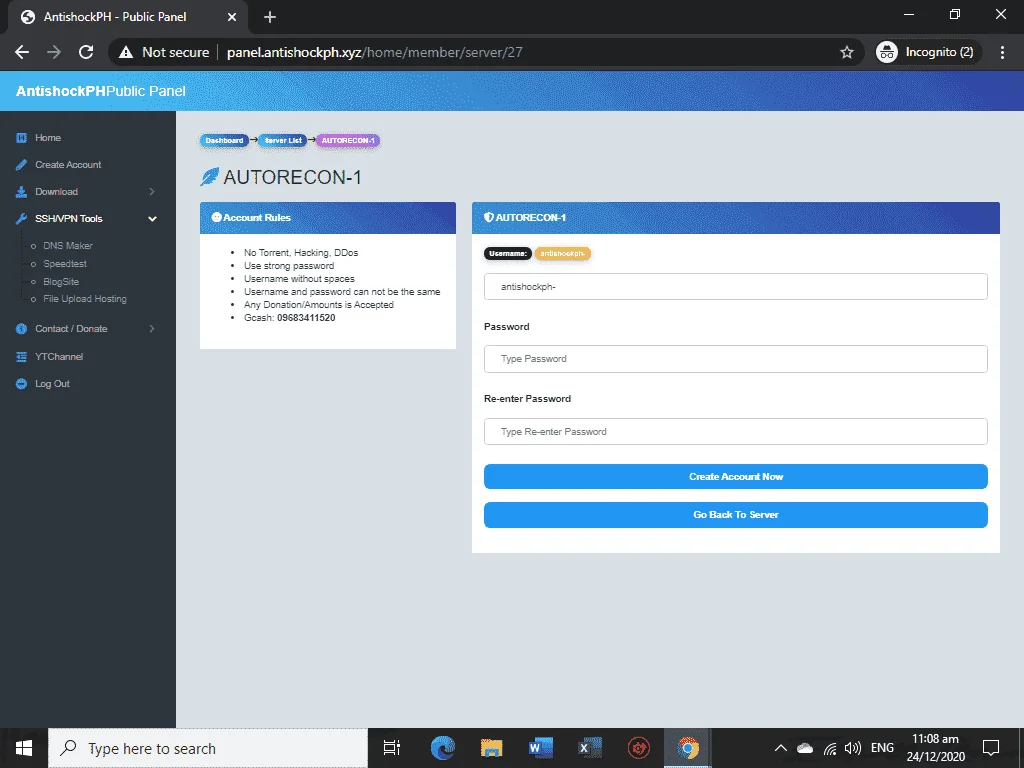The height and width of the screenshot is (768, 1024).
Task: Collapse the SSH/VPN Tools chevron
Action: click(152, 219)
